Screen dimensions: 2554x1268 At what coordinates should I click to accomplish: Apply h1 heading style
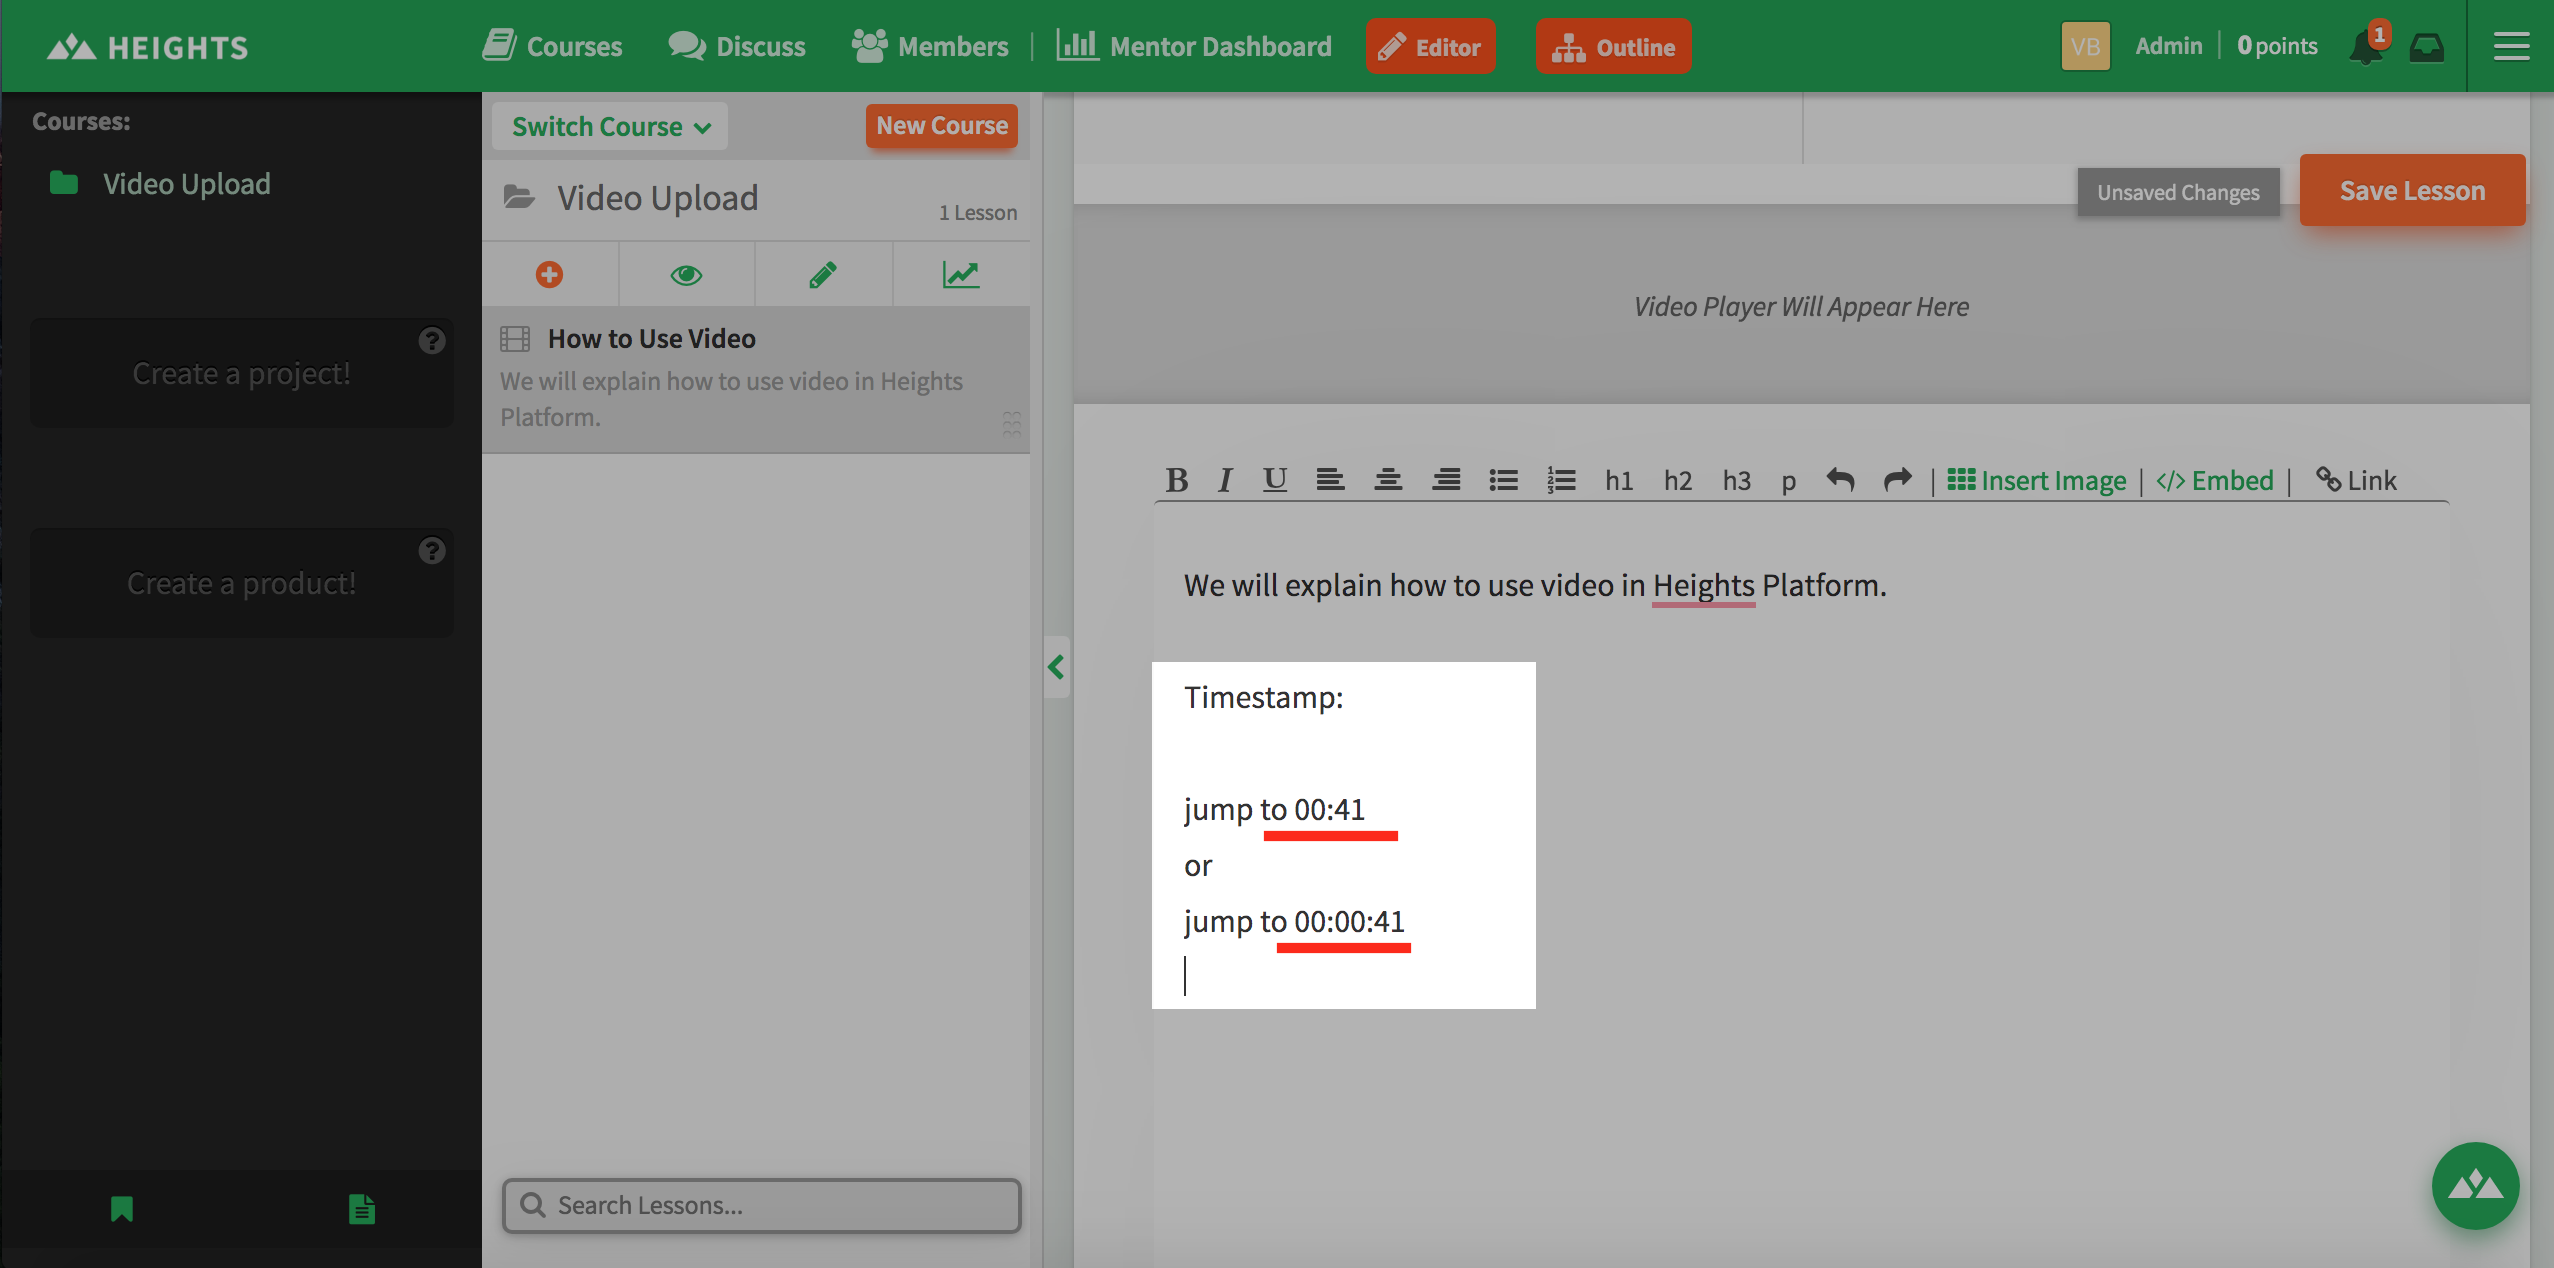click(1619, 481)
